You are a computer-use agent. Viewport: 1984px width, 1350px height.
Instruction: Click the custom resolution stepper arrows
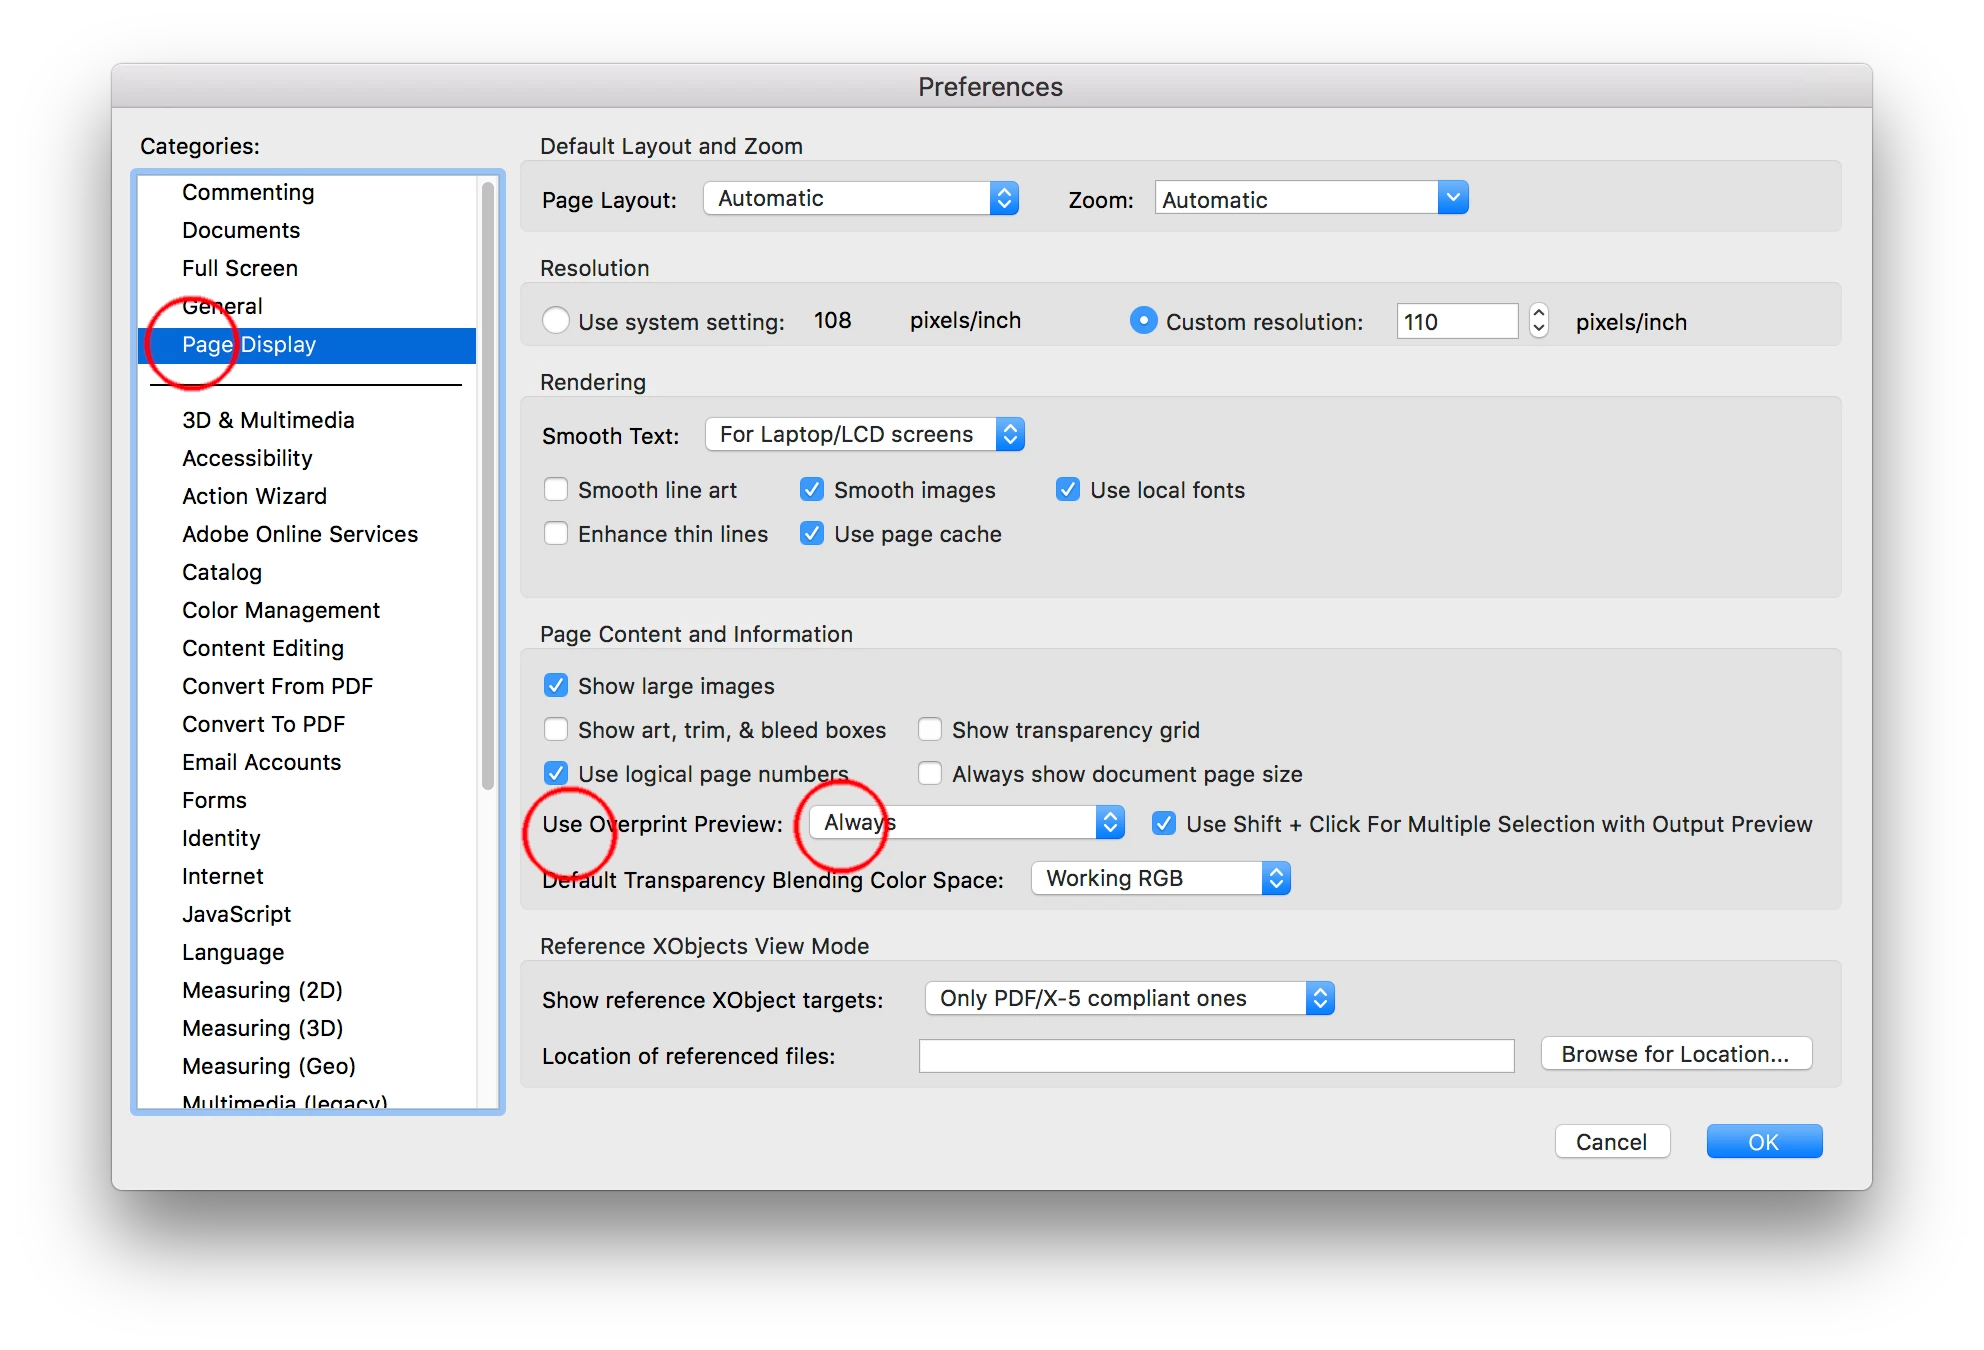[x=1539, y=321]
